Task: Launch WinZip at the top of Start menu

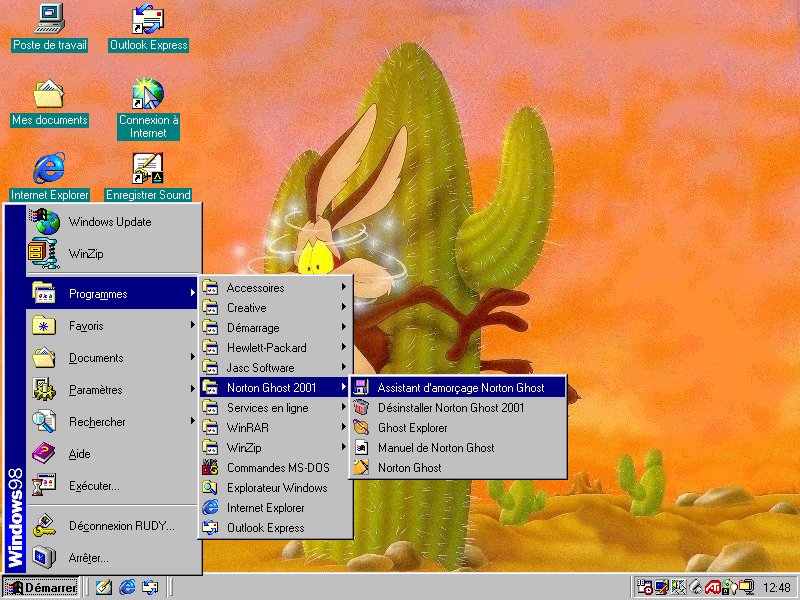Action: tap(113, 254)
